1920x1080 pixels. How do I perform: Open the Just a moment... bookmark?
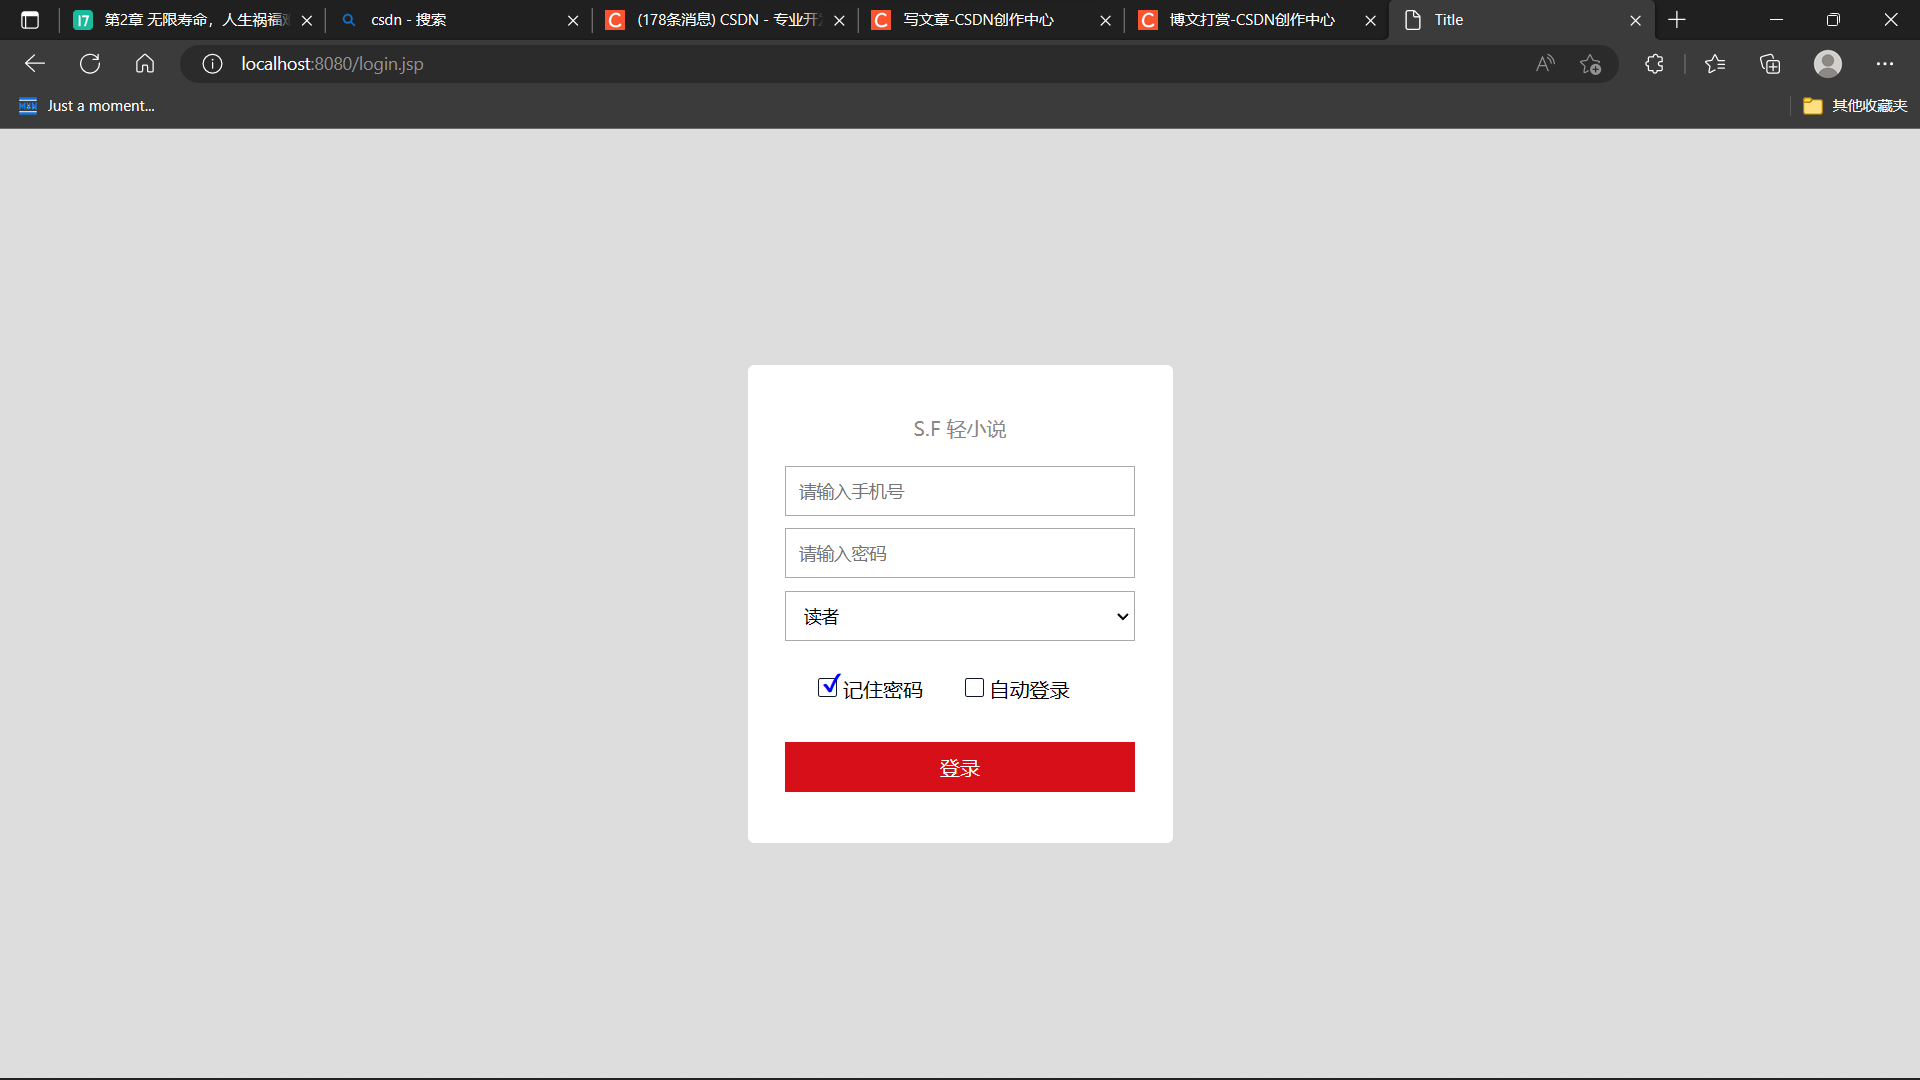(x=87, y=106)
